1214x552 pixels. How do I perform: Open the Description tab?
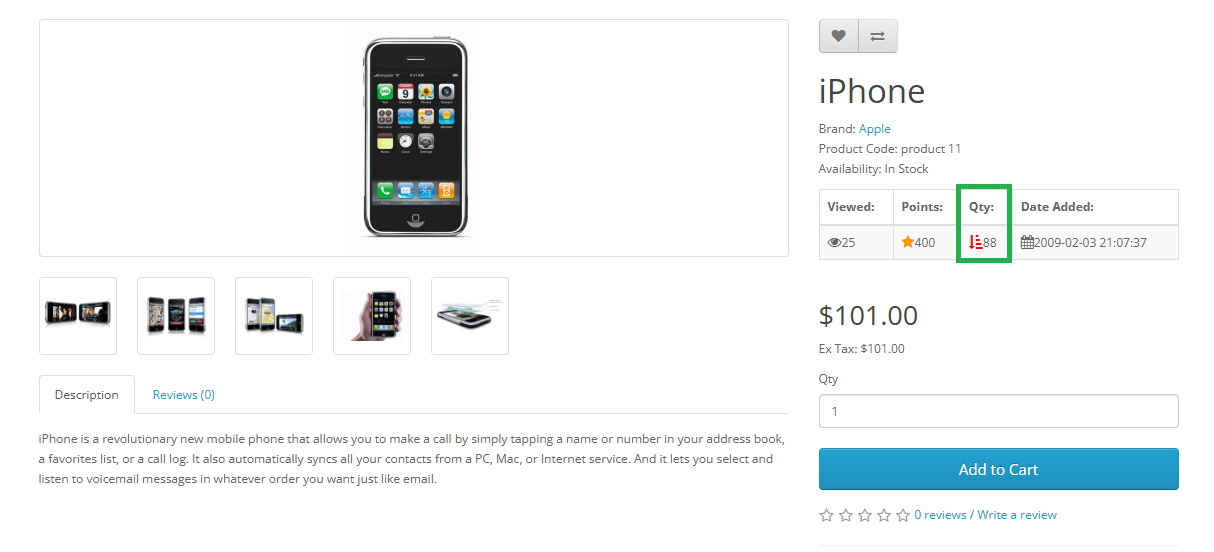[x=87, y=395]
